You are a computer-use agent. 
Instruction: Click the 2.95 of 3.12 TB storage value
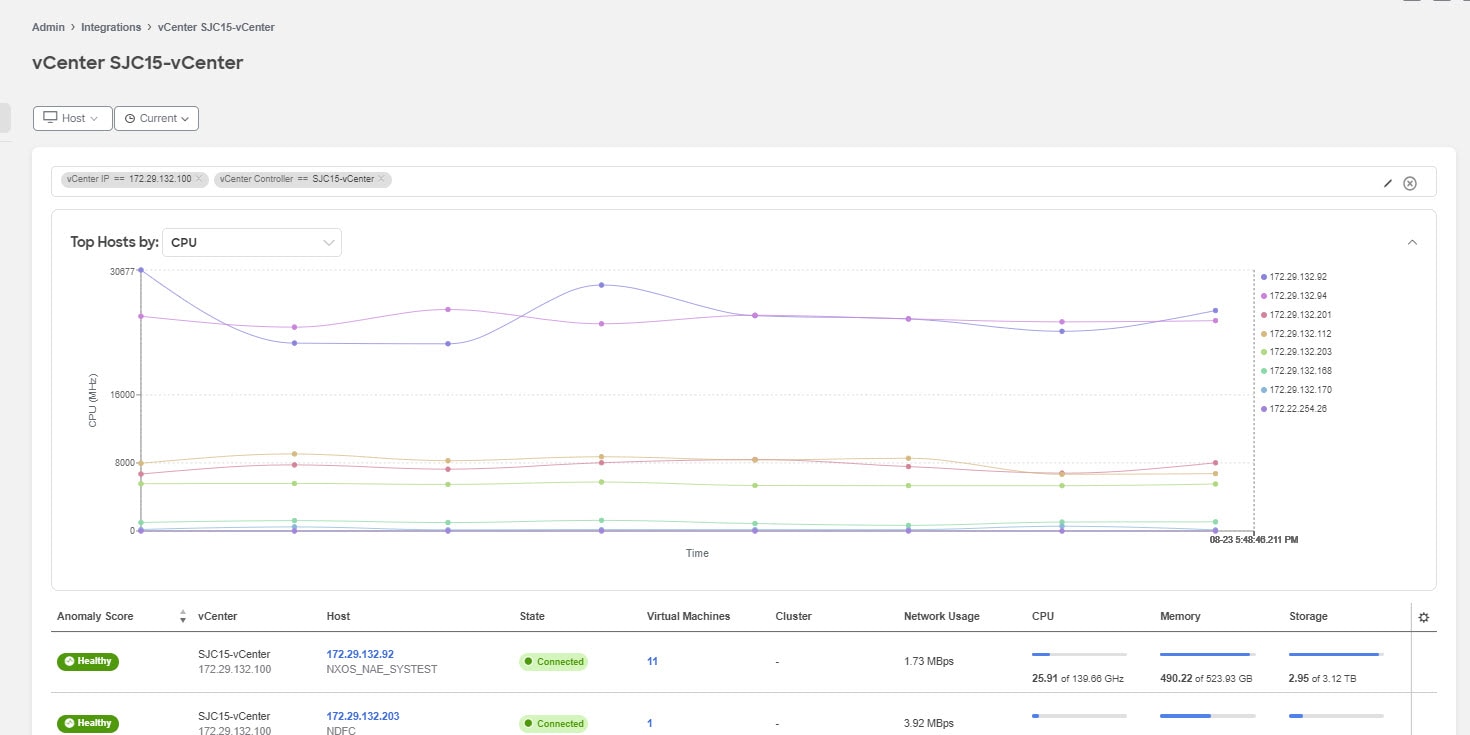pyautogui.click(x=1323, y=678)
